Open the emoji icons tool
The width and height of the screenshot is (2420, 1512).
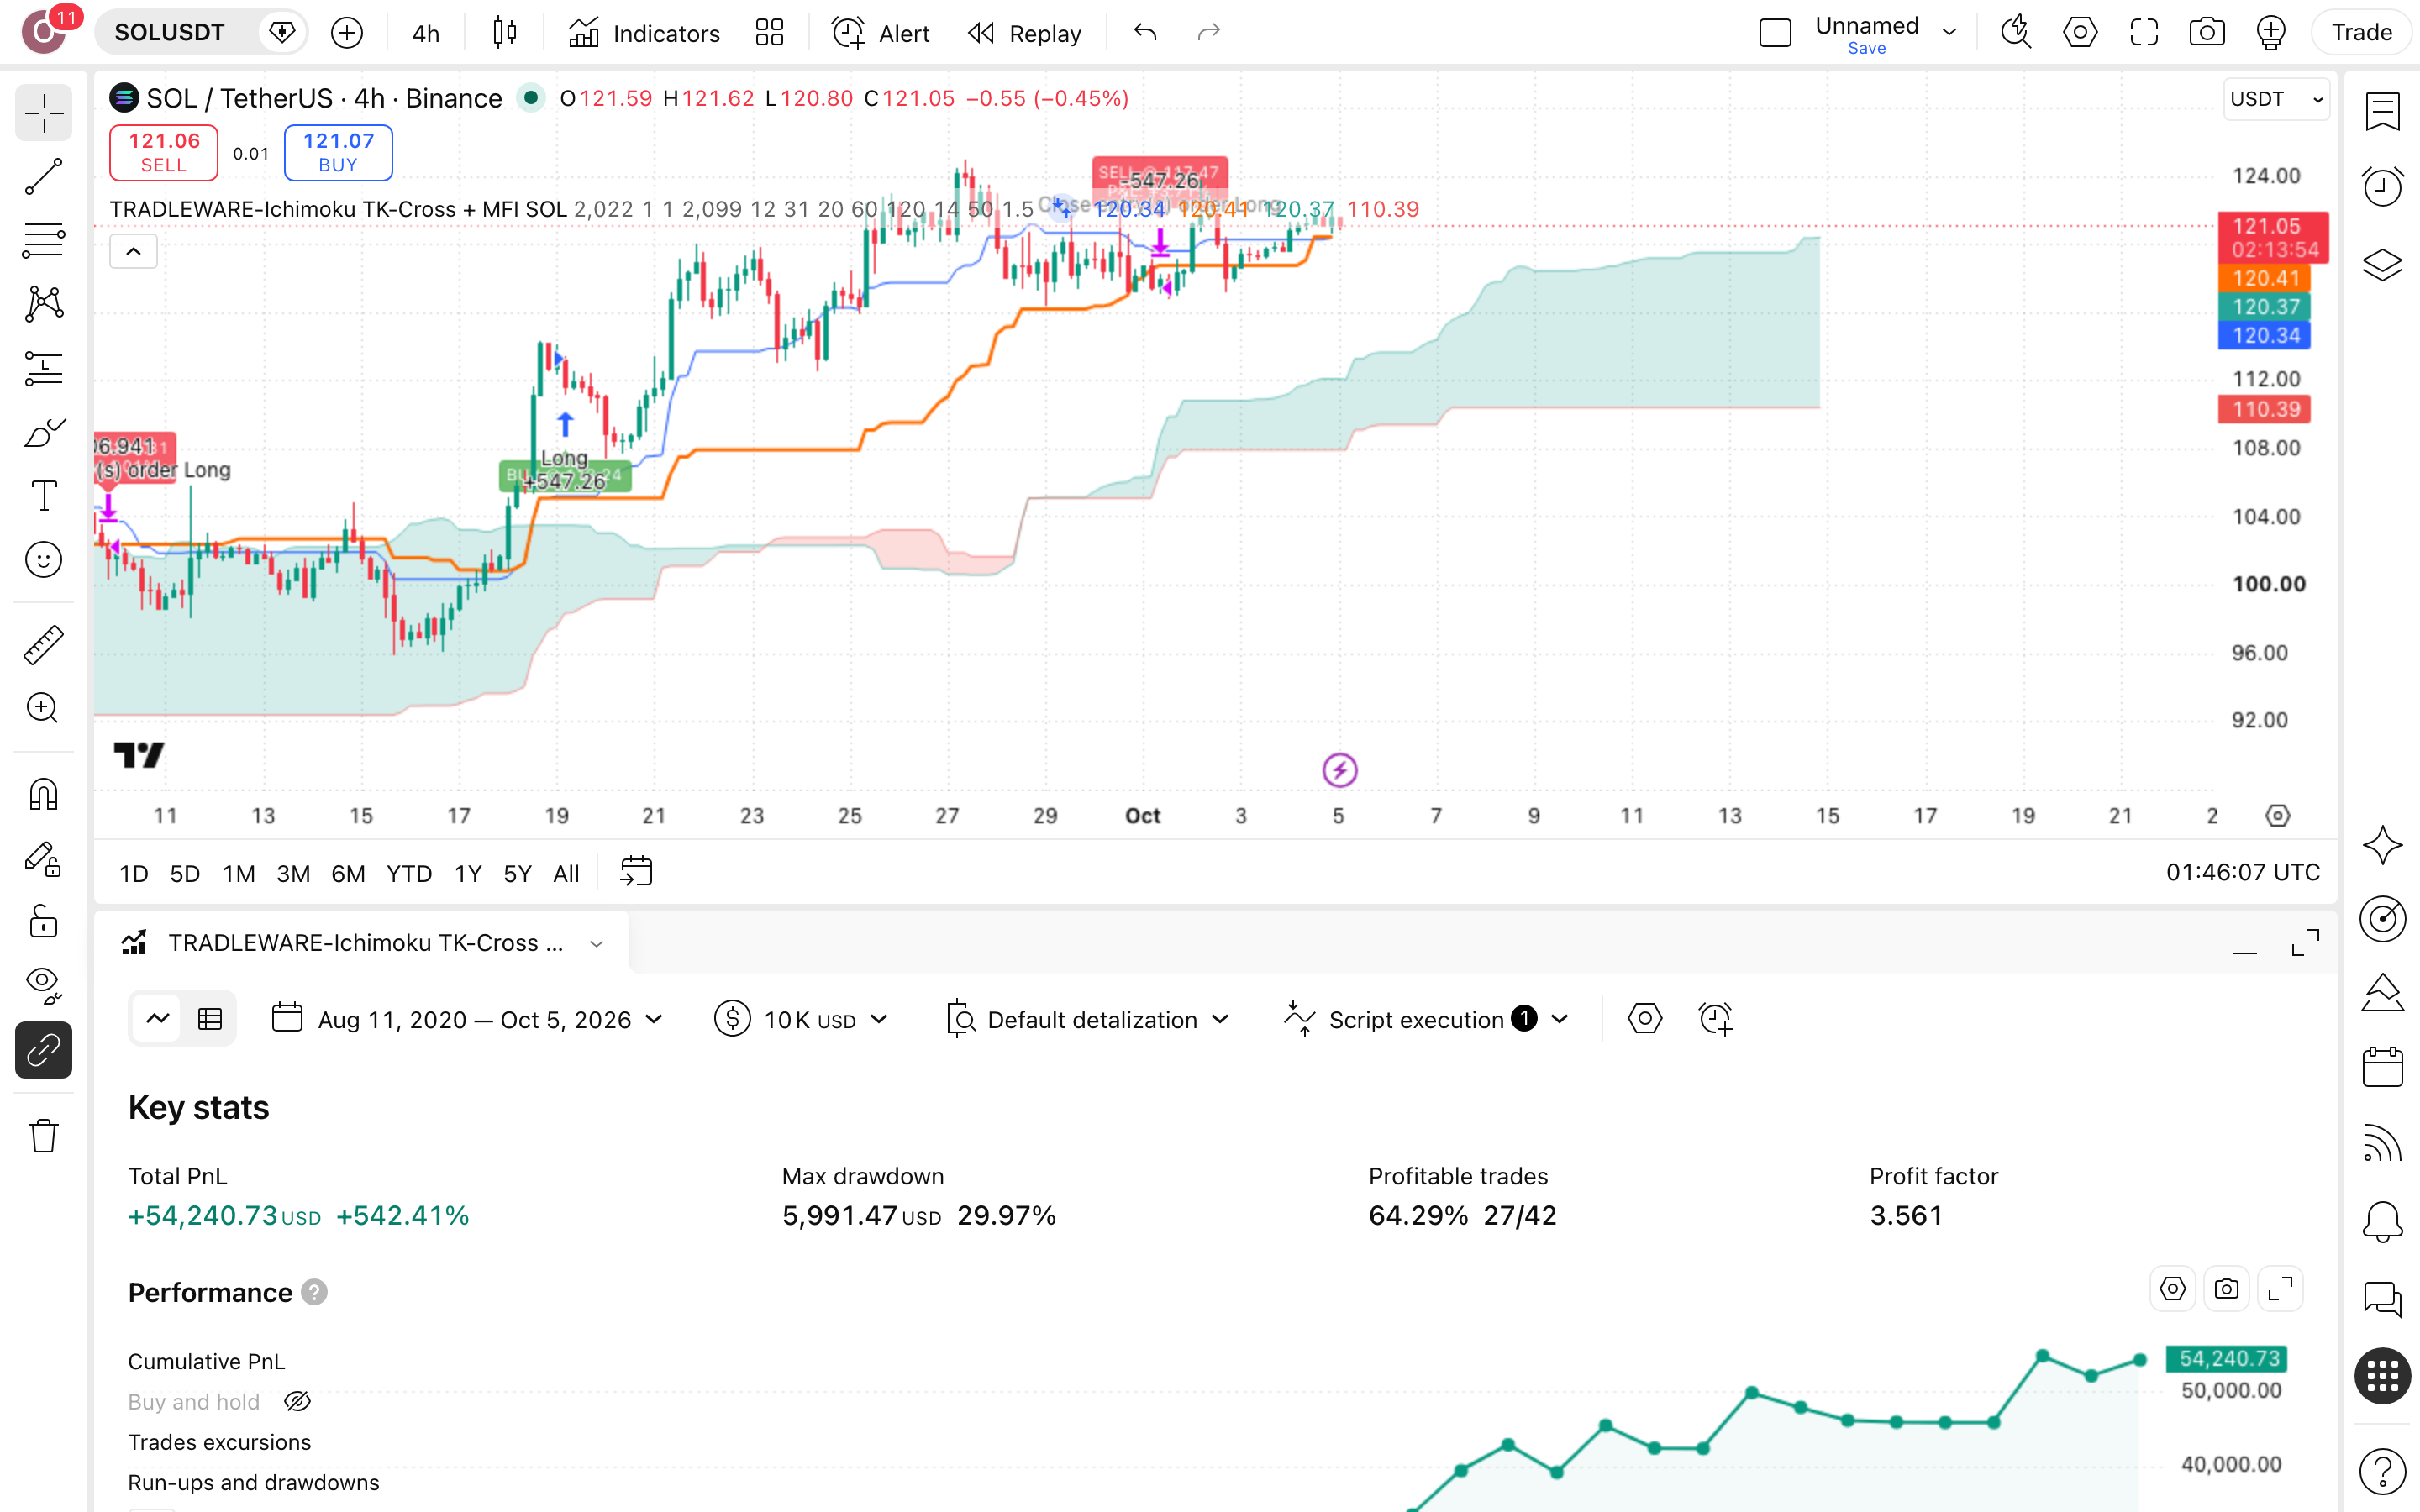tap(43, 560)
